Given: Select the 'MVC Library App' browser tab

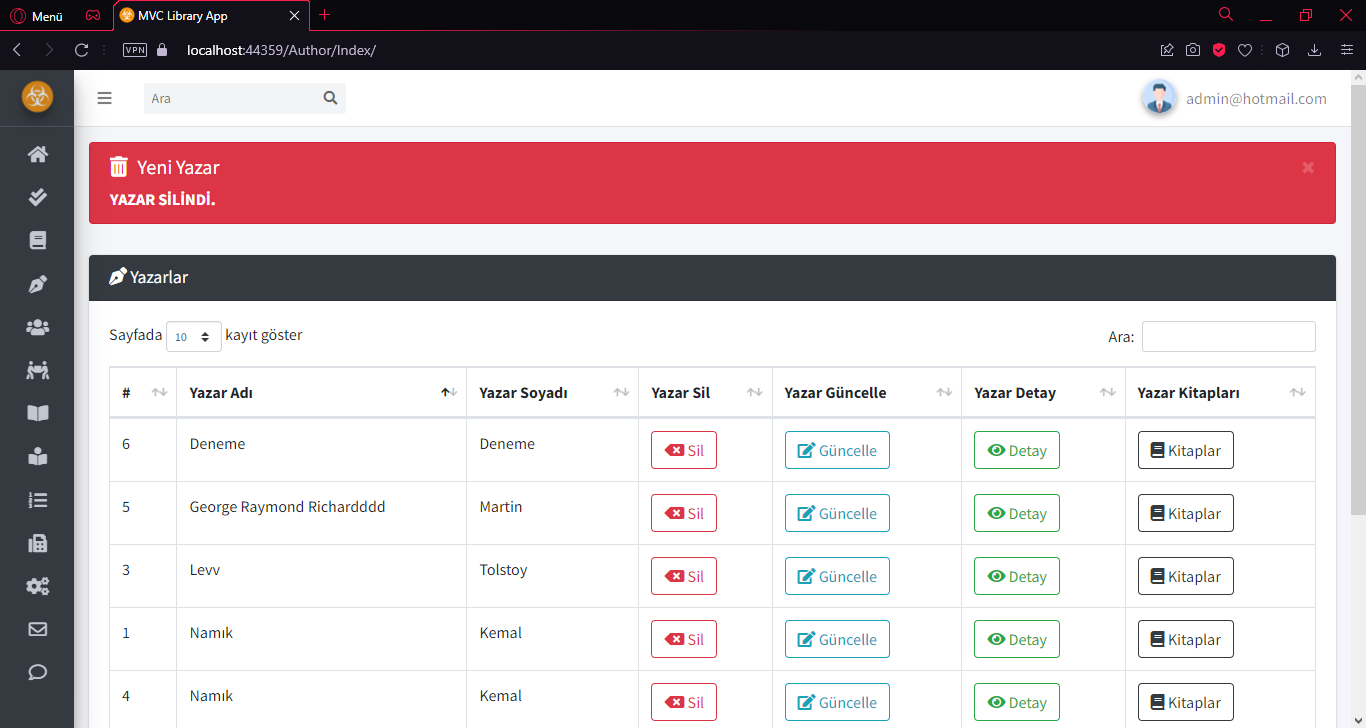Looking at the screenshot, I should tap(209, 16).
